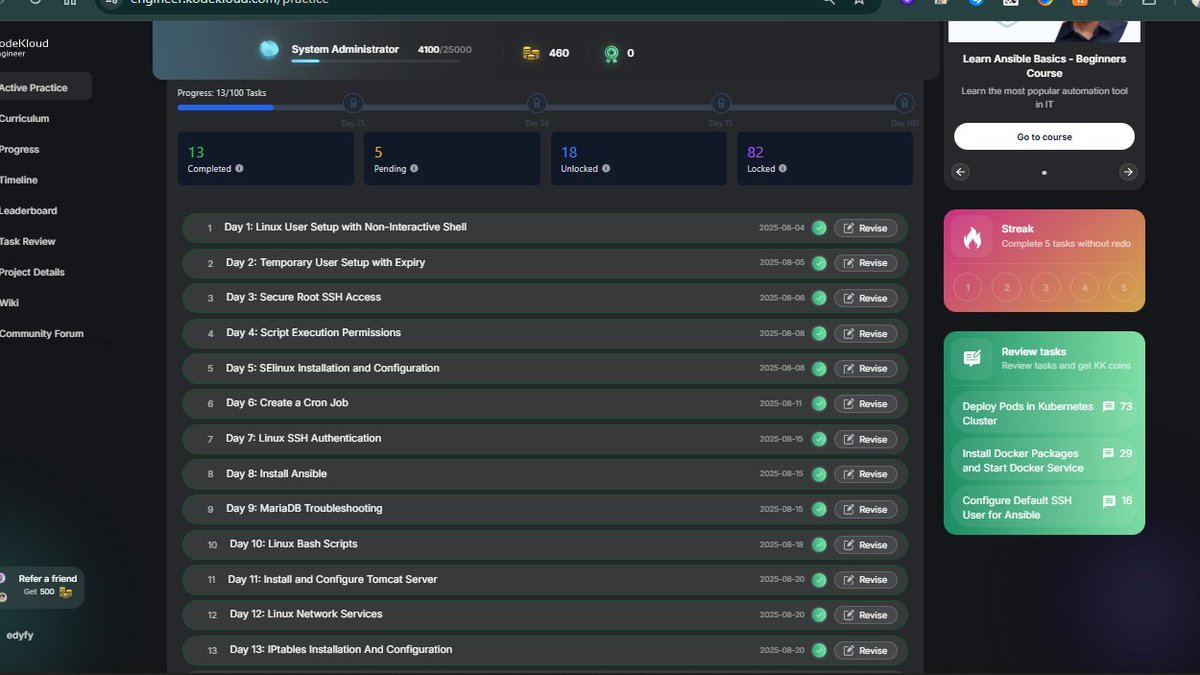Open Deploy Pods in Kubernetes Cluster review
The width and height of the screenshot is (1200, 675).
[x=1045, y=414]
